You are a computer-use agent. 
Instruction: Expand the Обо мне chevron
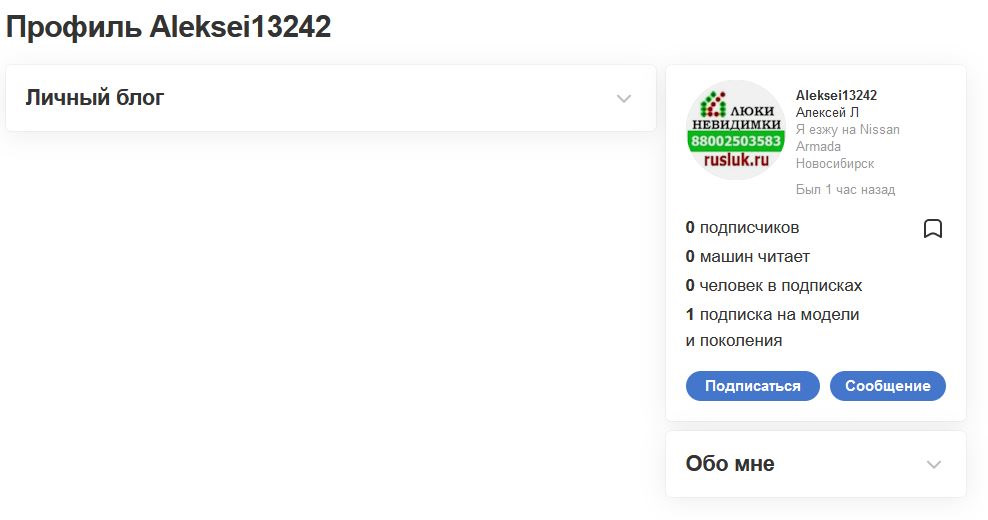[x=934, y=465]
